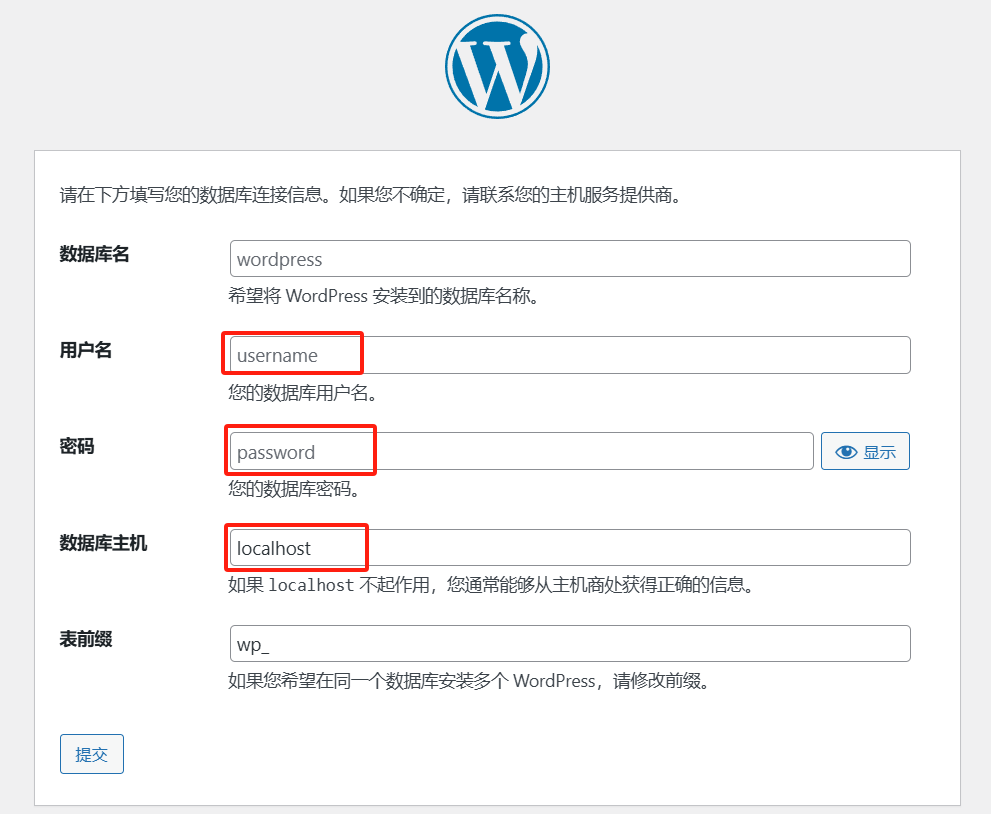Click the WordPress logo at the top

pos(497,67)
